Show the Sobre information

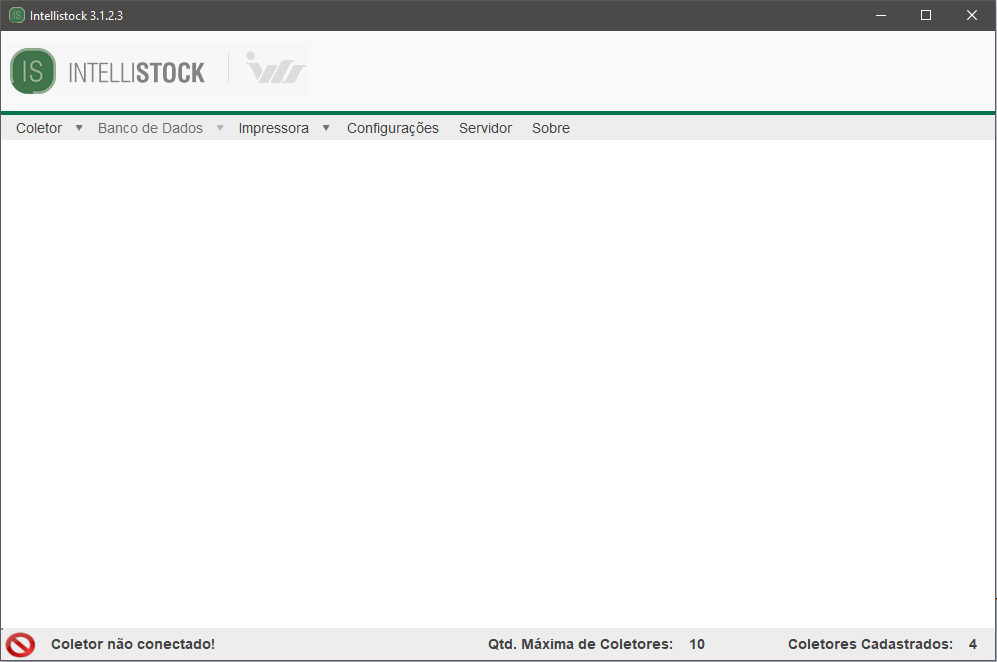[x=551, y=128]
